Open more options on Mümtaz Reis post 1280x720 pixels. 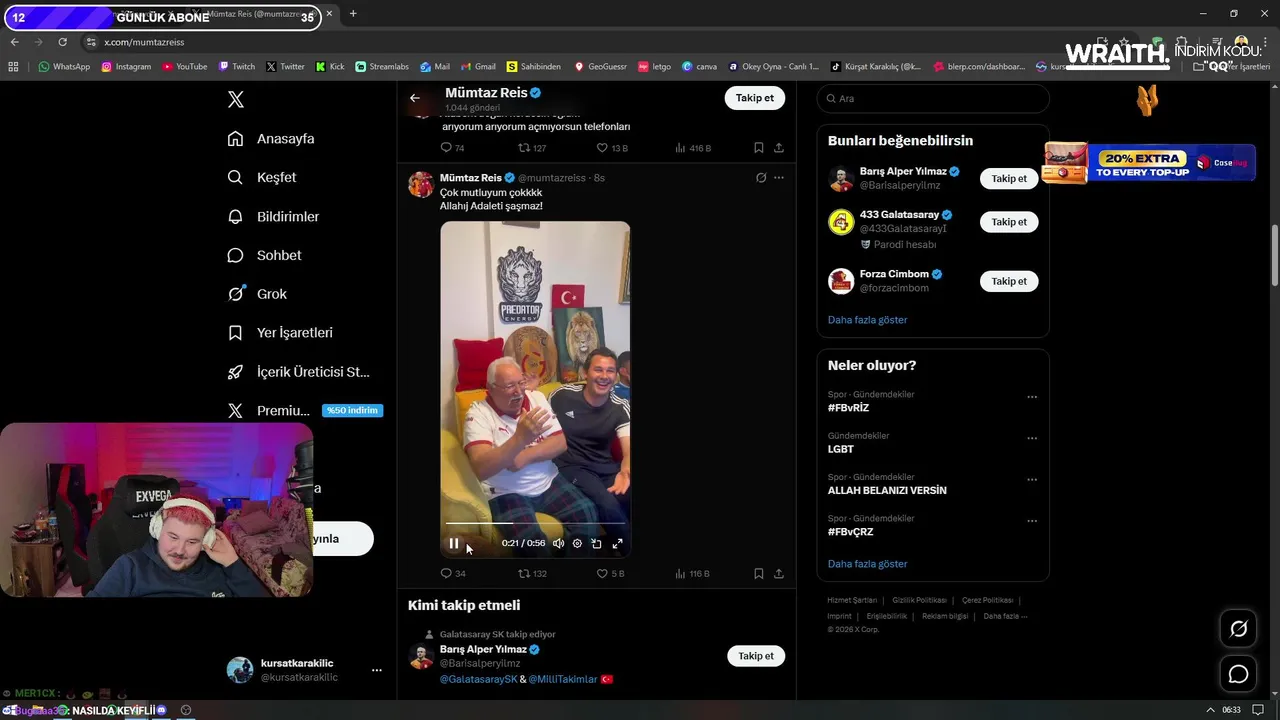pyautogui.click(x=779, y=178)
